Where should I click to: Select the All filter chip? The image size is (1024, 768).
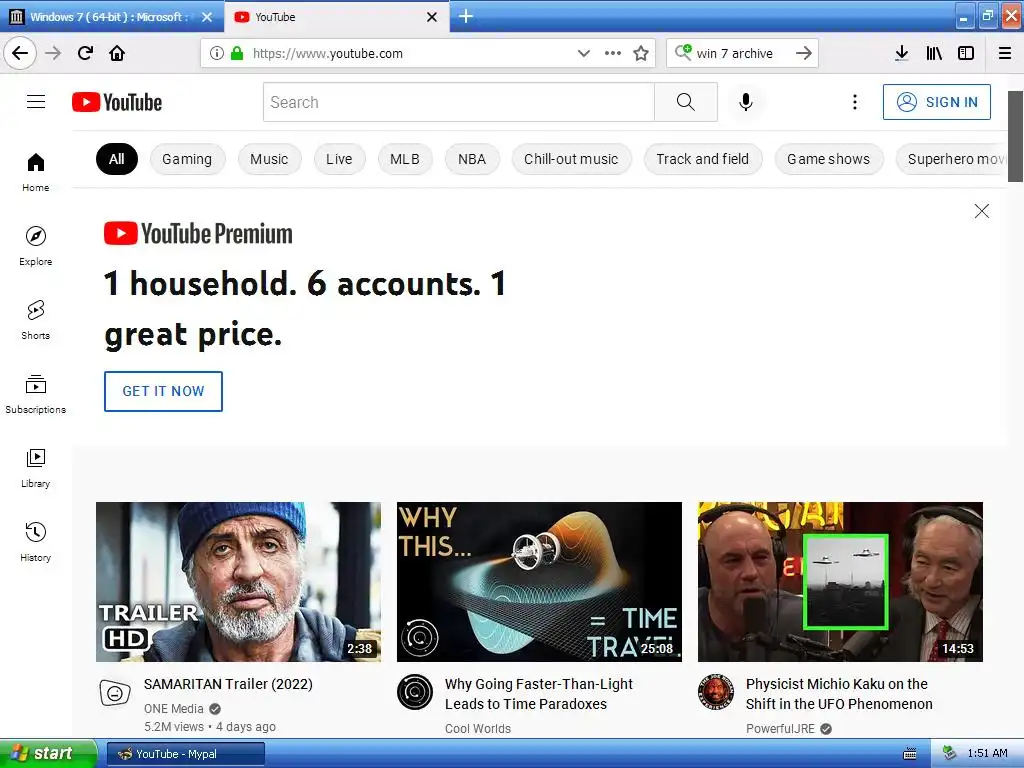pos(117,159)
